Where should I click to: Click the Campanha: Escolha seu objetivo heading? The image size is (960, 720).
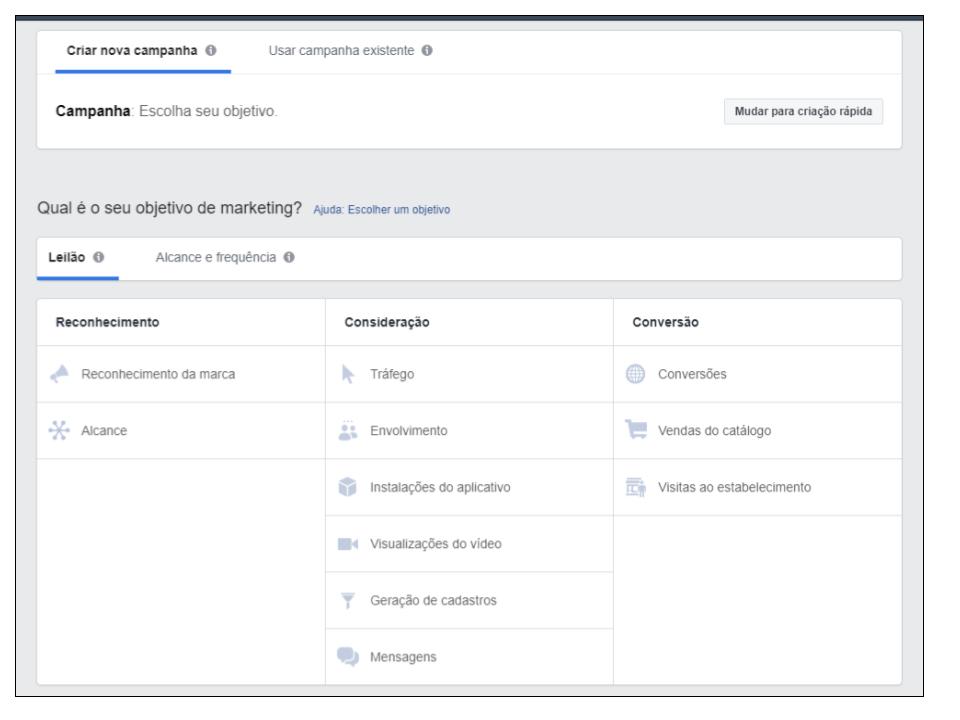pyautogui.click(x=166, y=111)
